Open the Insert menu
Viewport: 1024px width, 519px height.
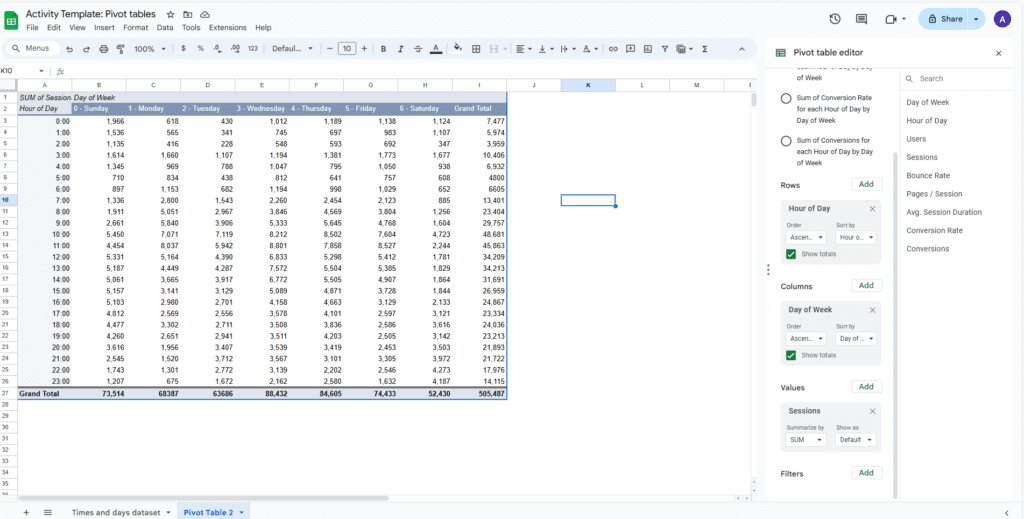tap(104, 28)
